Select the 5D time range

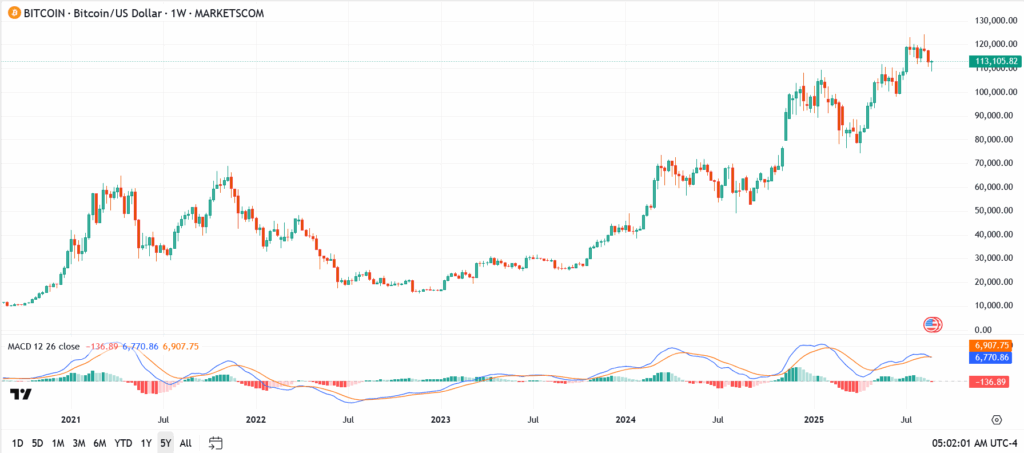point(37,443)
